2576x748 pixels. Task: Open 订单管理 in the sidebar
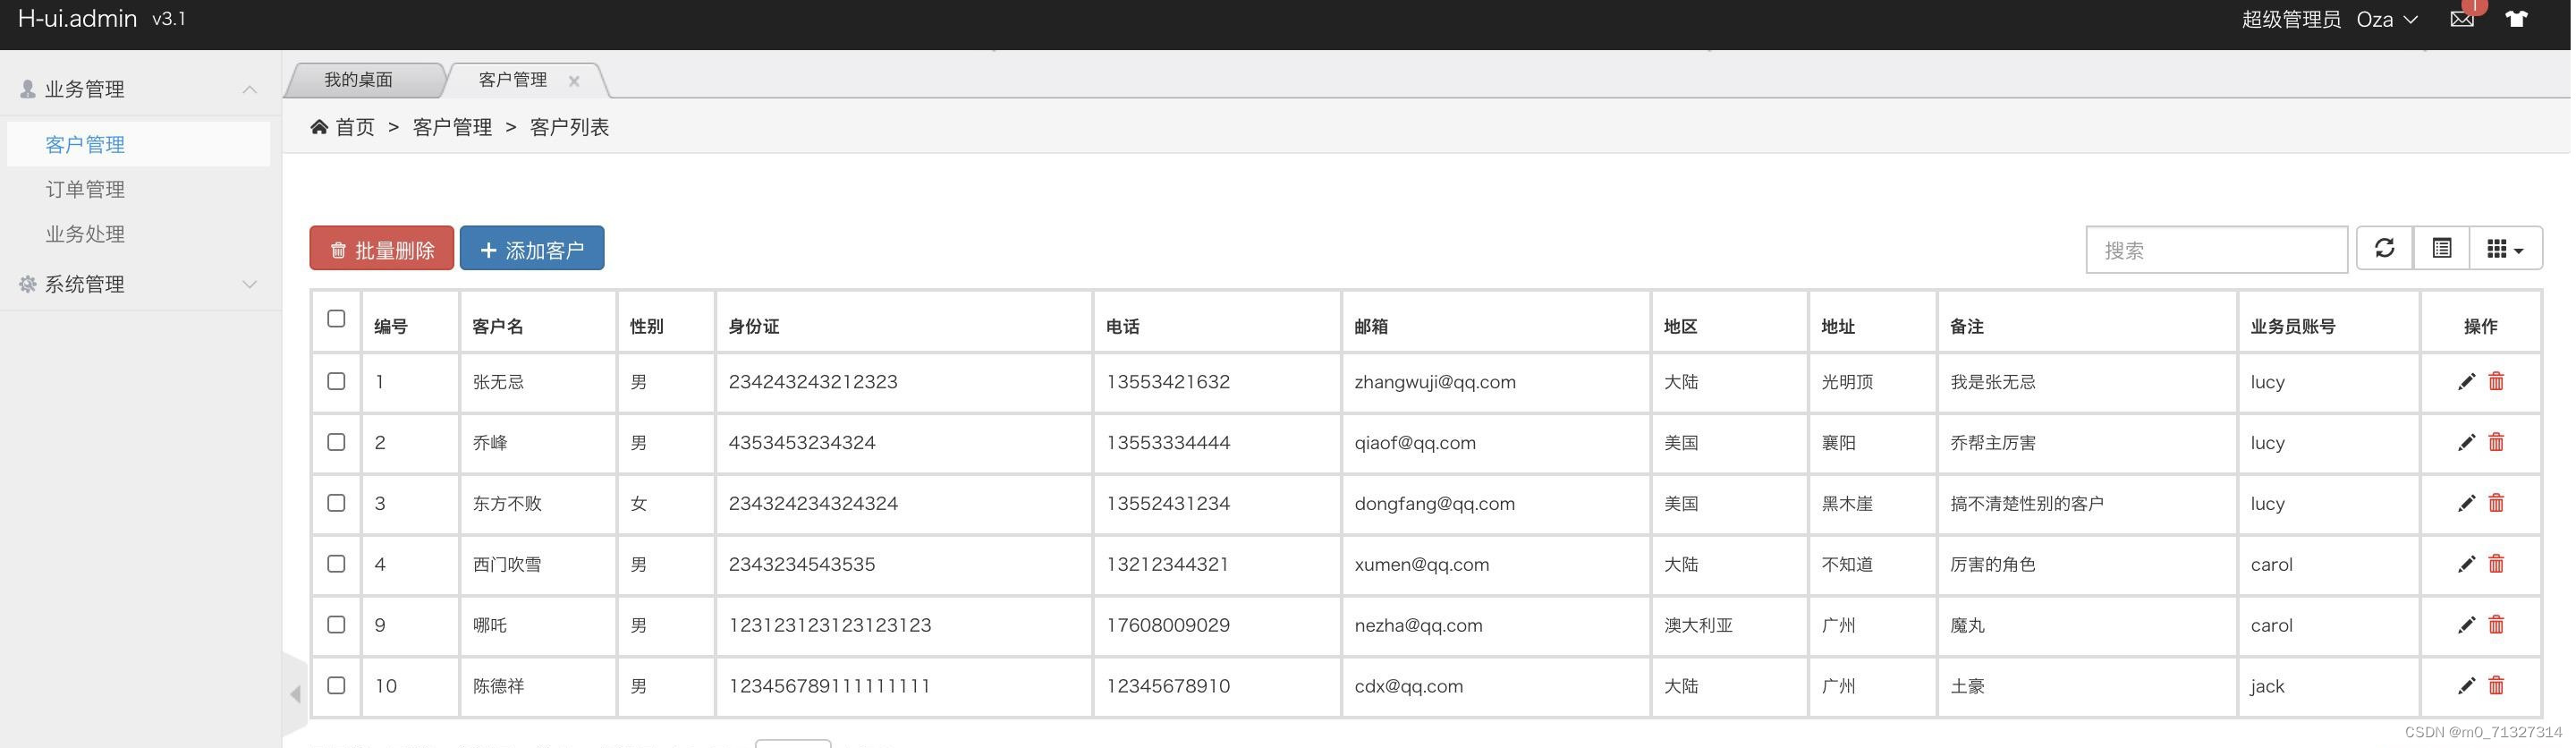click(86, 190)
